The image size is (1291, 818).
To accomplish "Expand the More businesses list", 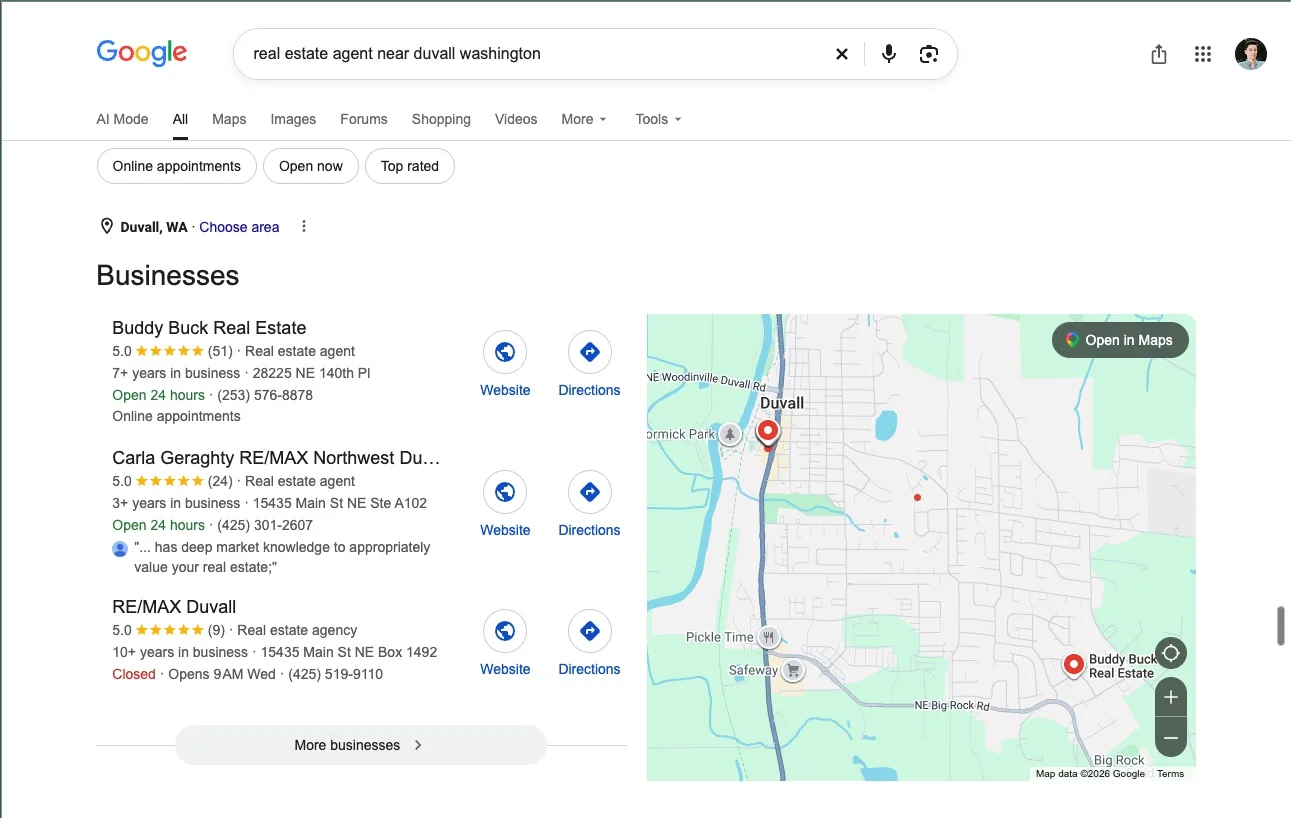I will click(361, 745).
